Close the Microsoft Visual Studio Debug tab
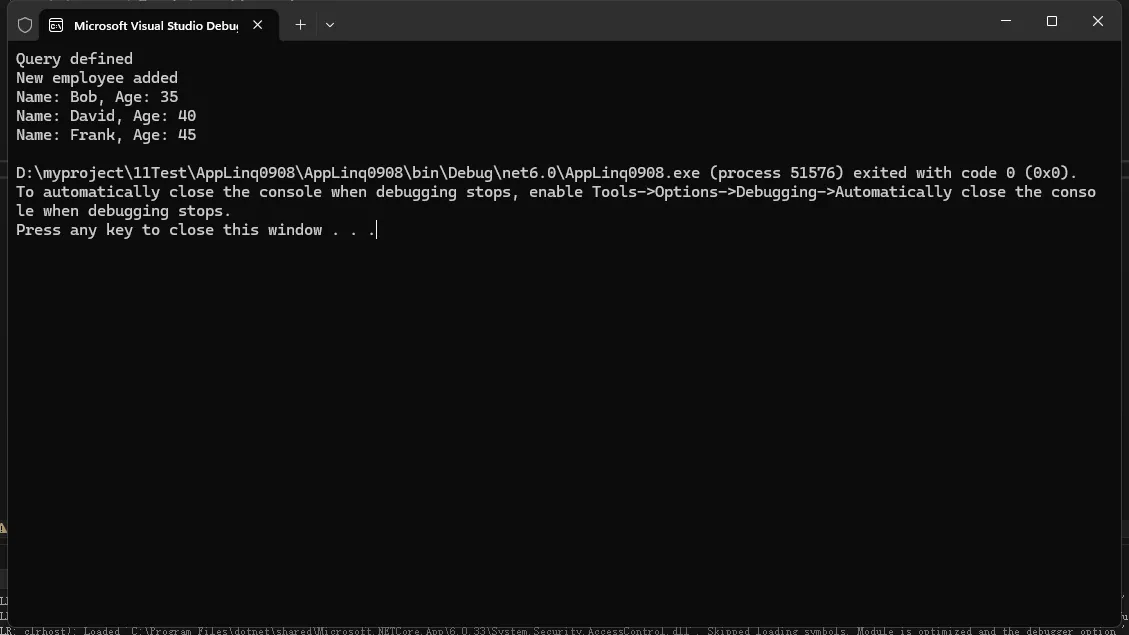The width and height of the screenshot is (1129, 635). coord(258,25)
